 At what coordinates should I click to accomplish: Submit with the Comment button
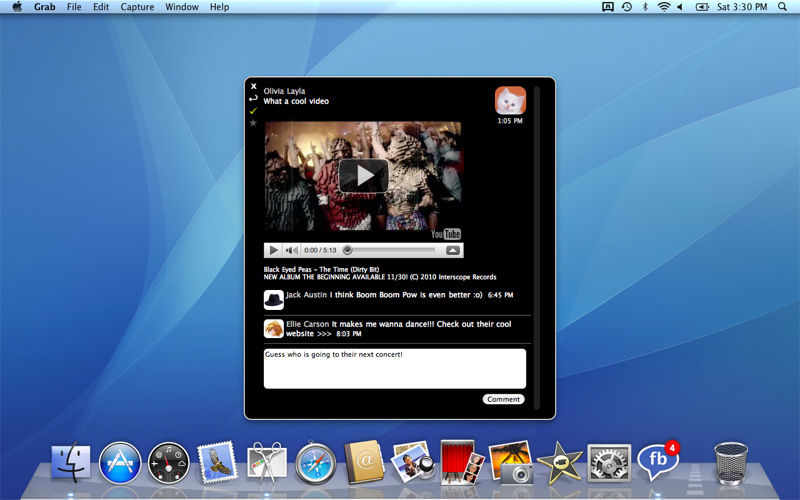point(503,399)
